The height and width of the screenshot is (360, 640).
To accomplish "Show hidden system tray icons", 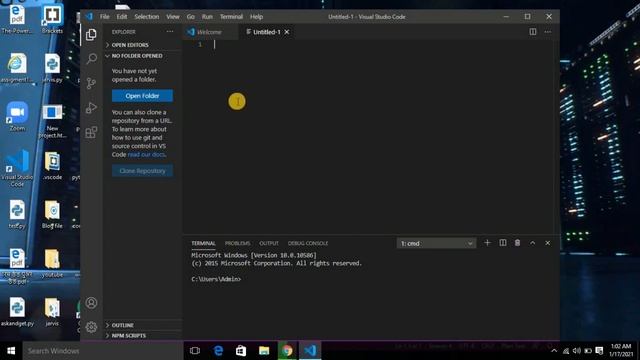I will point(554,351).
